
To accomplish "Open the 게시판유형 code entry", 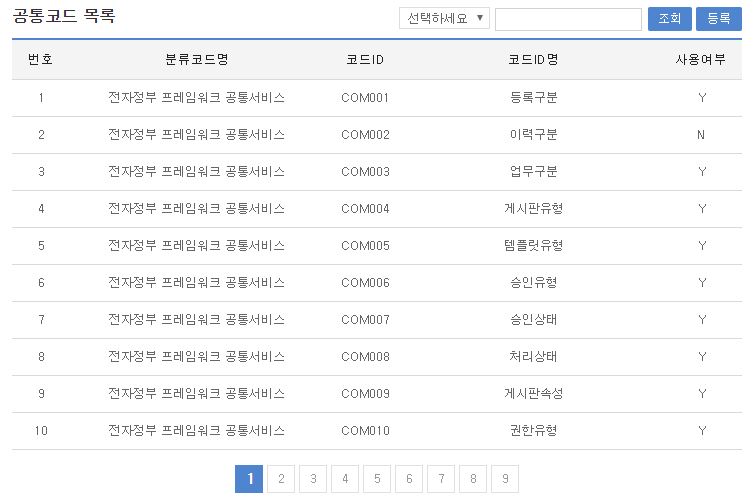I will tap(533, 209).
